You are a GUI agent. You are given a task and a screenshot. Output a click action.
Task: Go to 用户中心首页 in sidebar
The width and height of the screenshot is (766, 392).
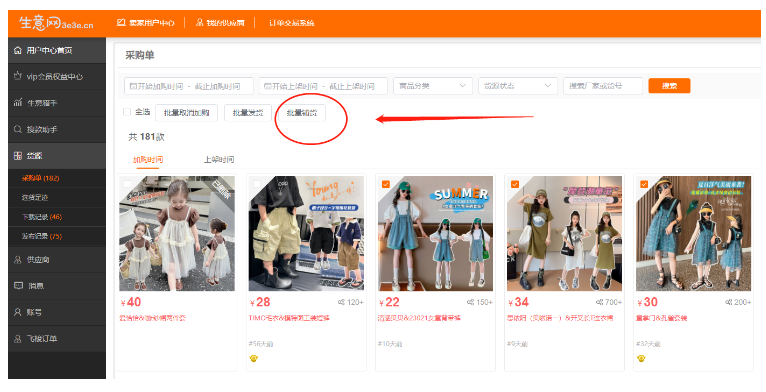coord(57,50)
